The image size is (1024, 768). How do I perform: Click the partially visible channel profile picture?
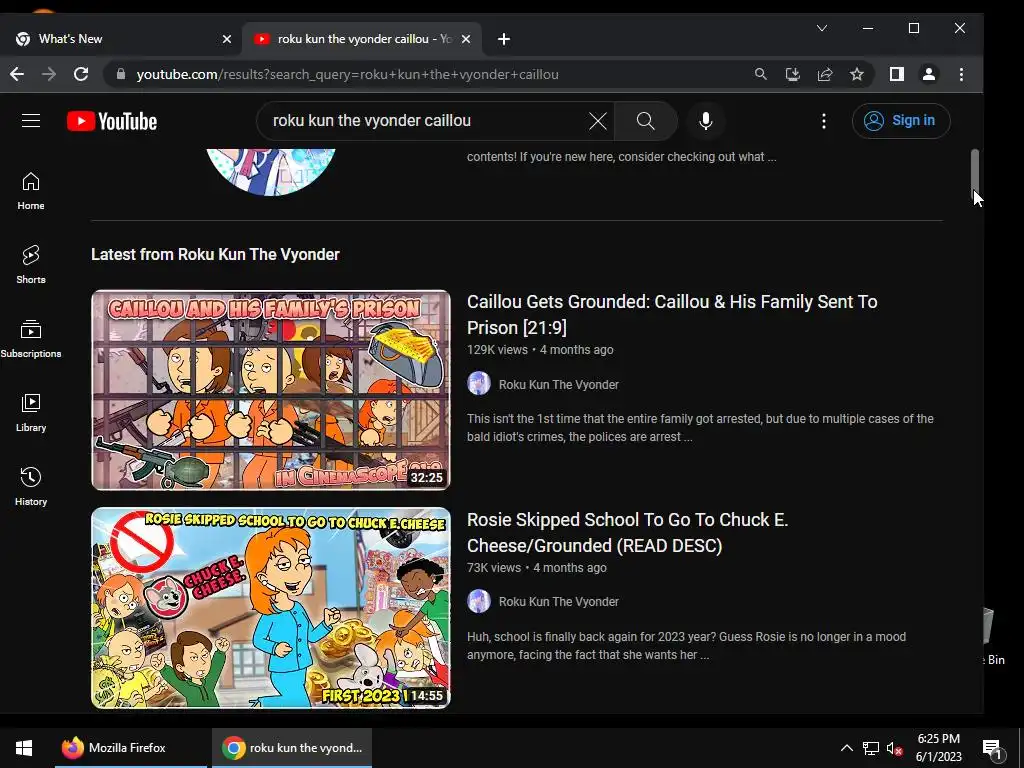pyautogui.click(x=271, y=172)
